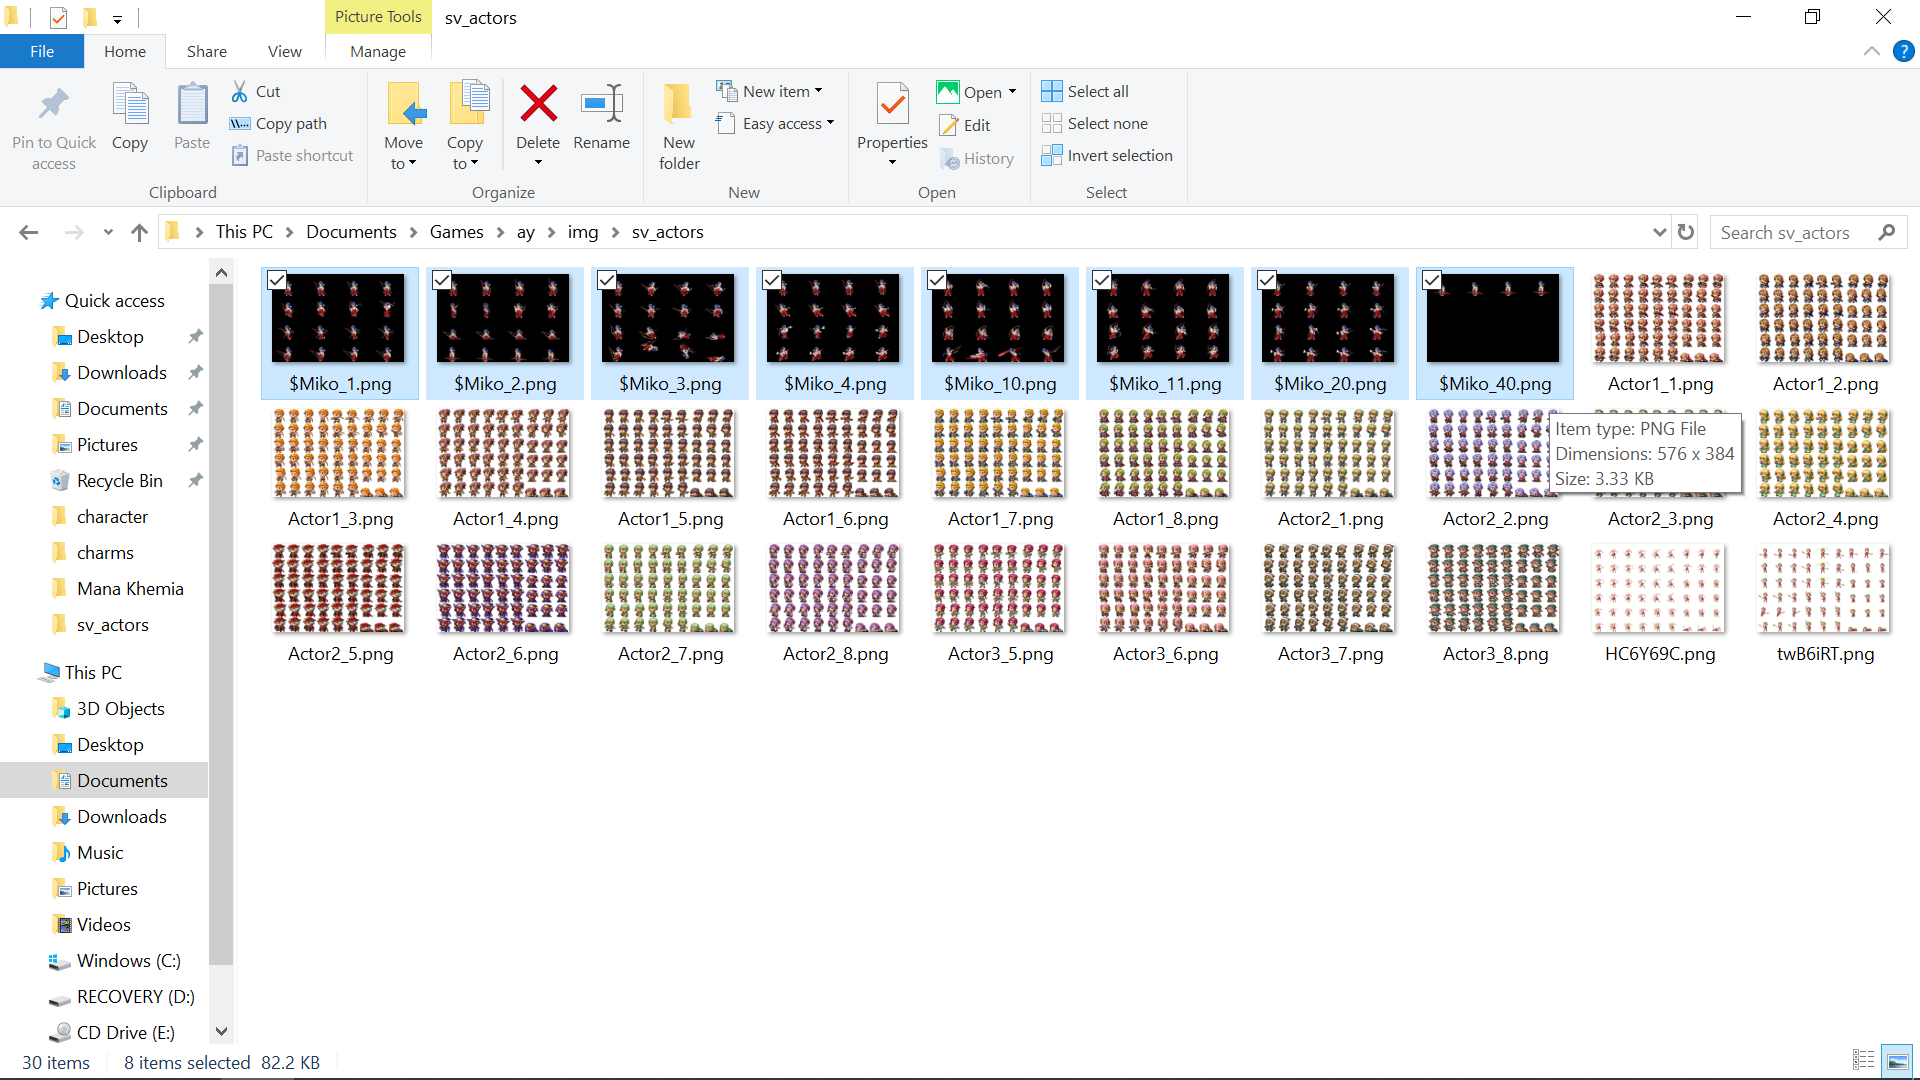Click Select all in the ribbon

pos(1085,91)
